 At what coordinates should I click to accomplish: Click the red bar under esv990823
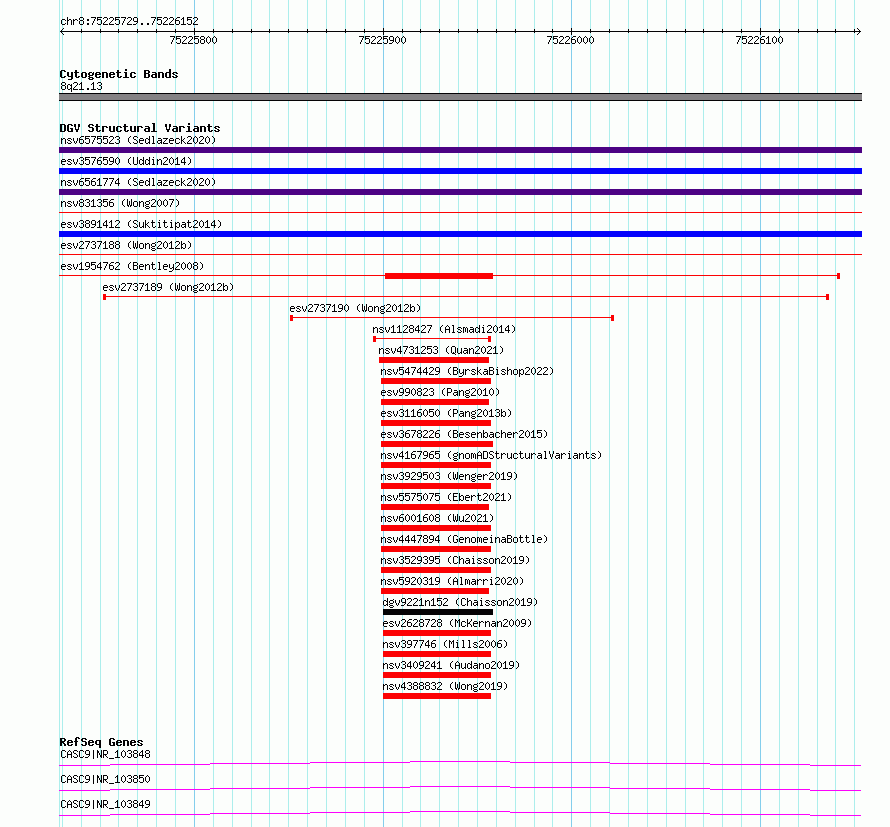point(435,402)
